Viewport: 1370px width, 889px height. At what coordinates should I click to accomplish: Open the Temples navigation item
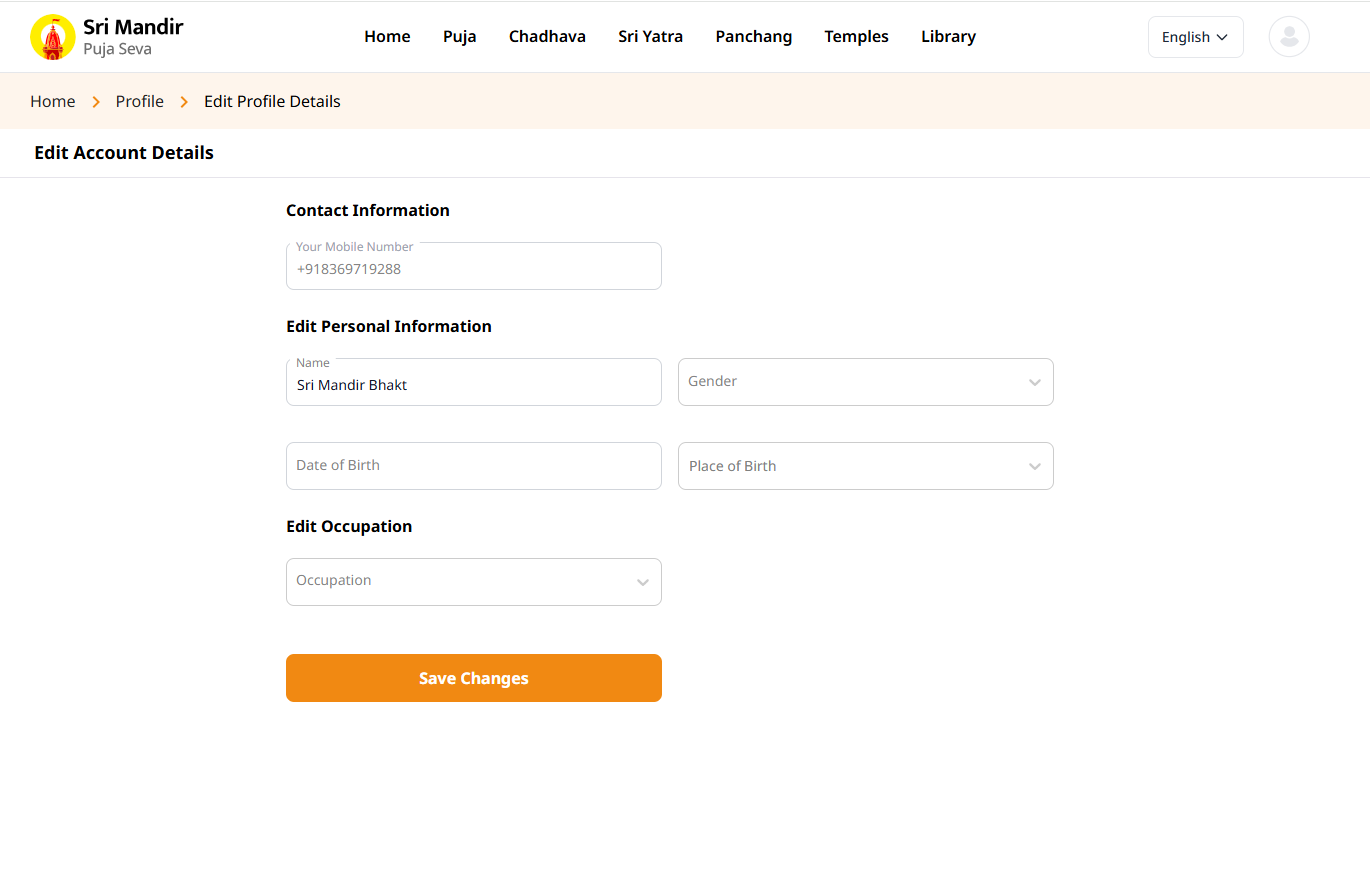[x=856, y=37]
